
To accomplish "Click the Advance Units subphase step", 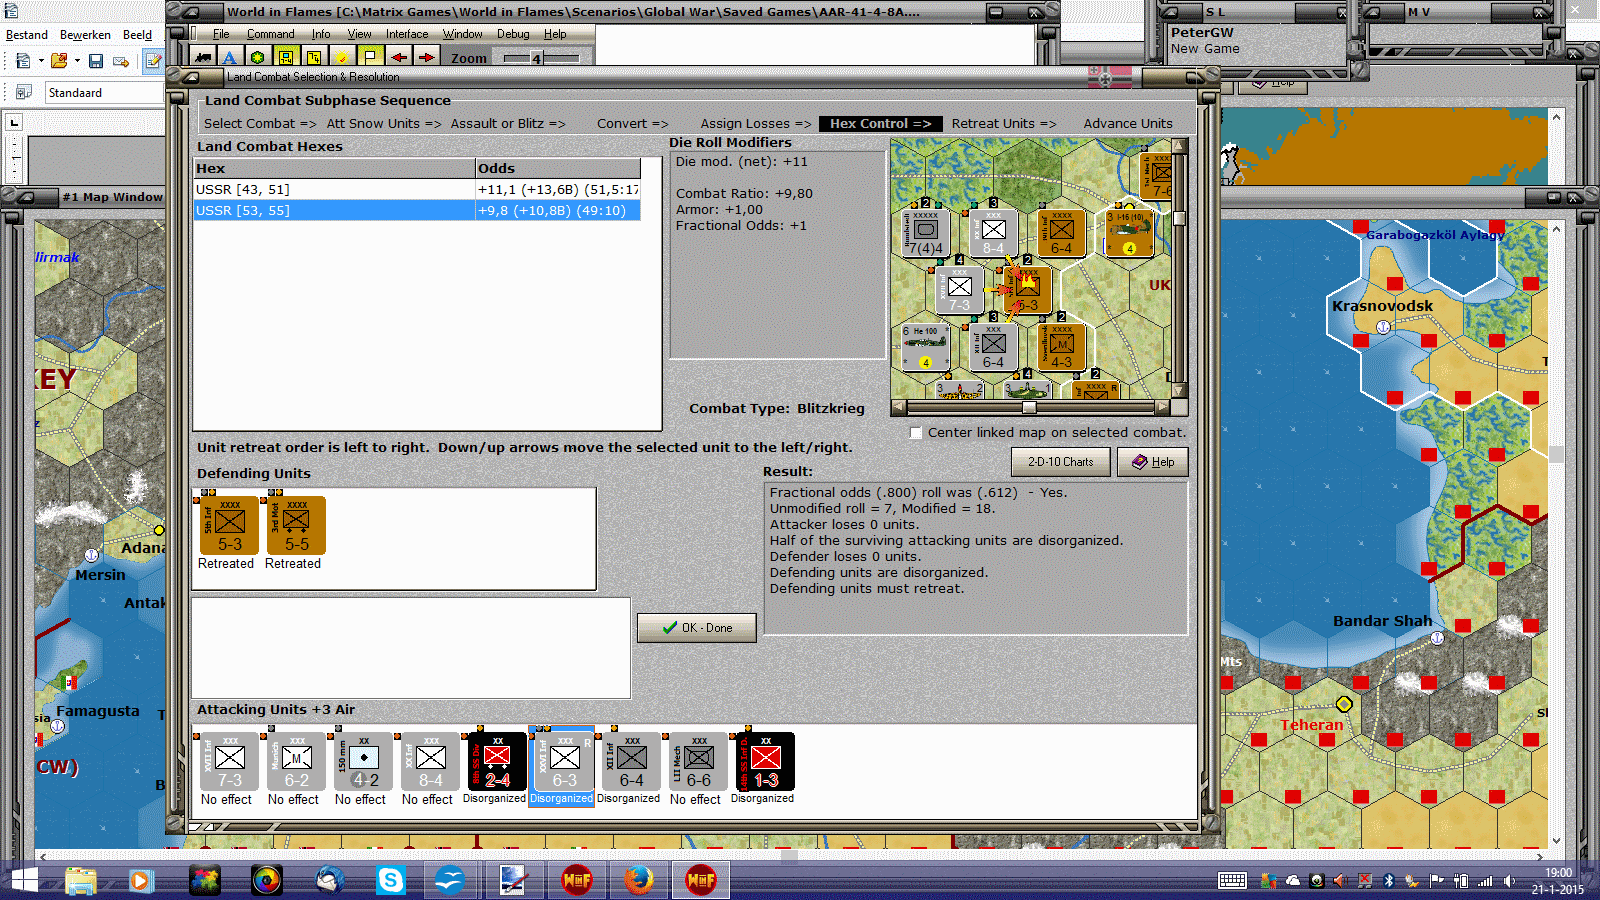I will 1128,124.
